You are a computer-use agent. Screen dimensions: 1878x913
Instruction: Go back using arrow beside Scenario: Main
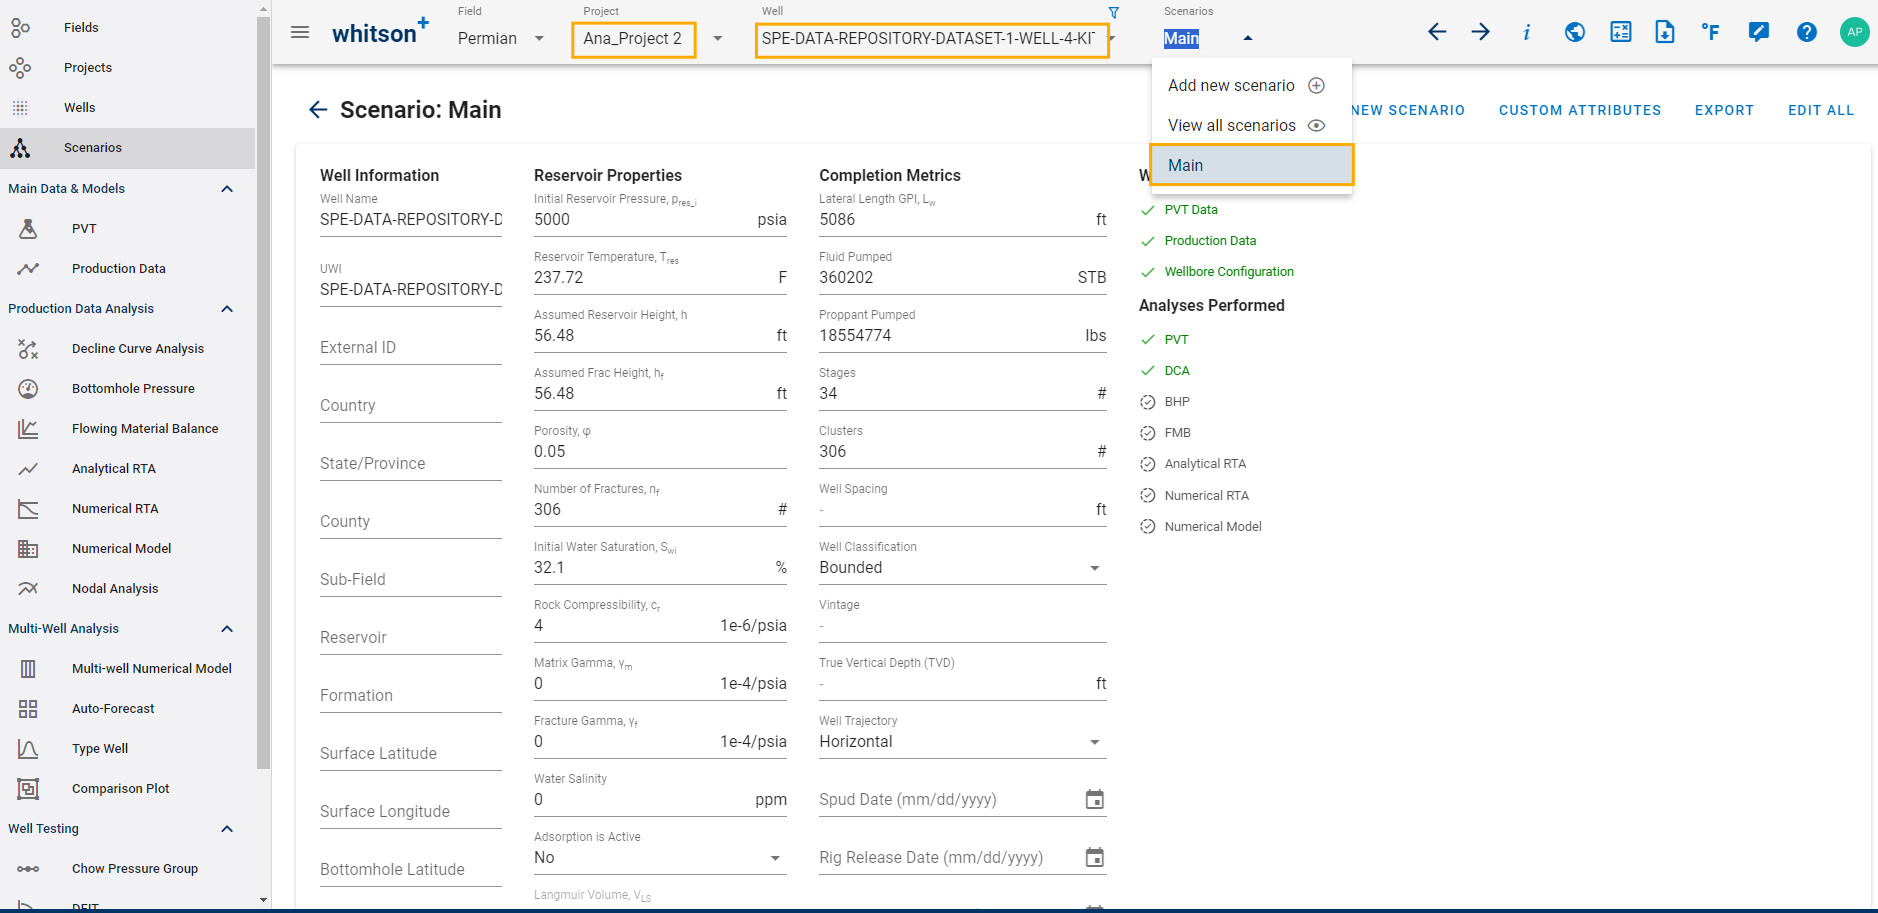[x=318, y=110]
